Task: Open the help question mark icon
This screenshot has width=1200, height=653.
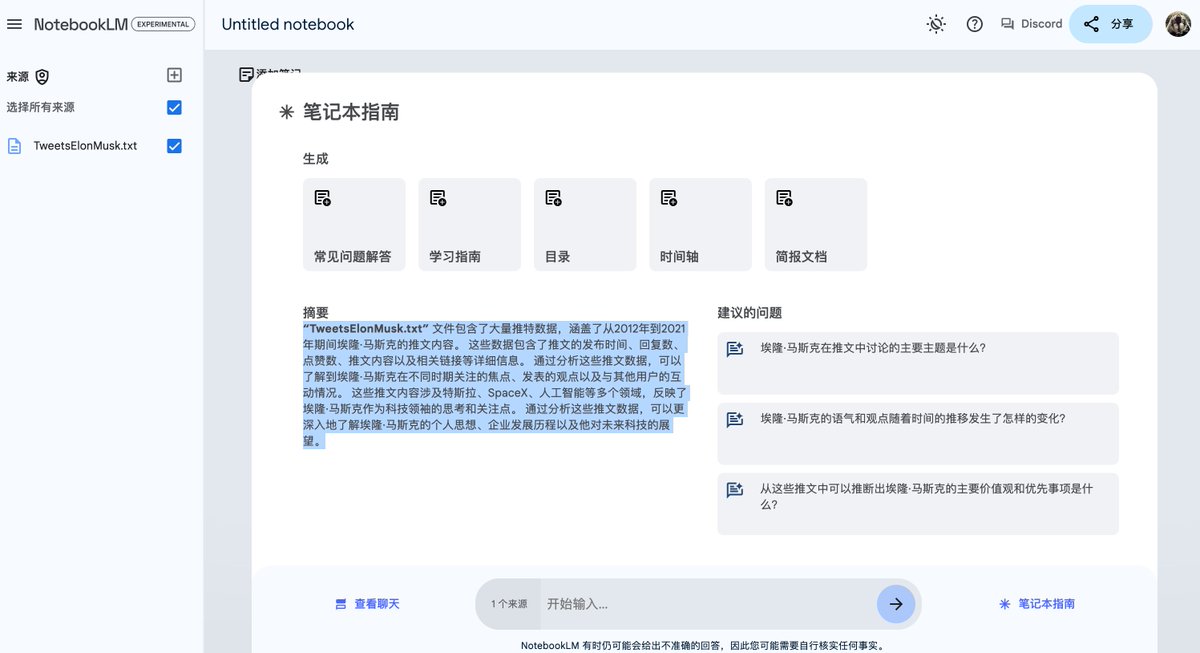Action: [x=975, y=24]
